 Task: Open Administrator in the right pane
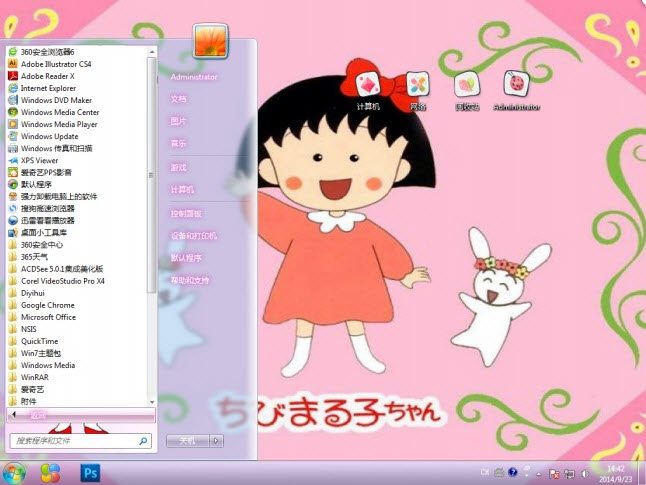point(194,77)
